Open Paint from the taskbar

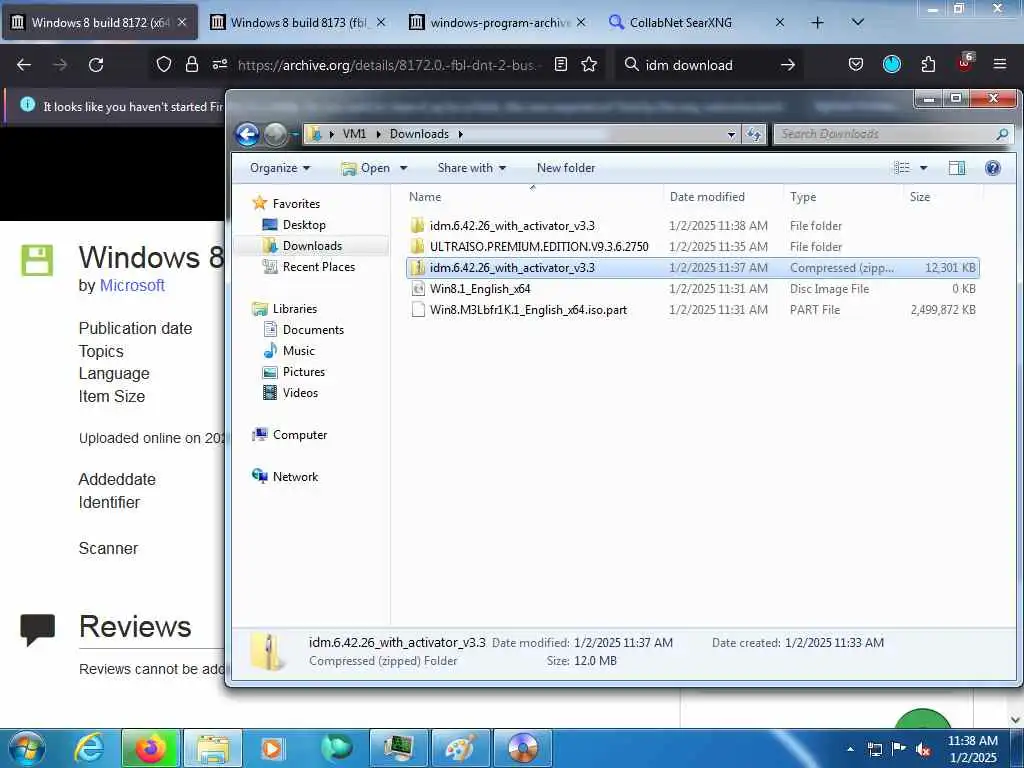coord(460,748)
